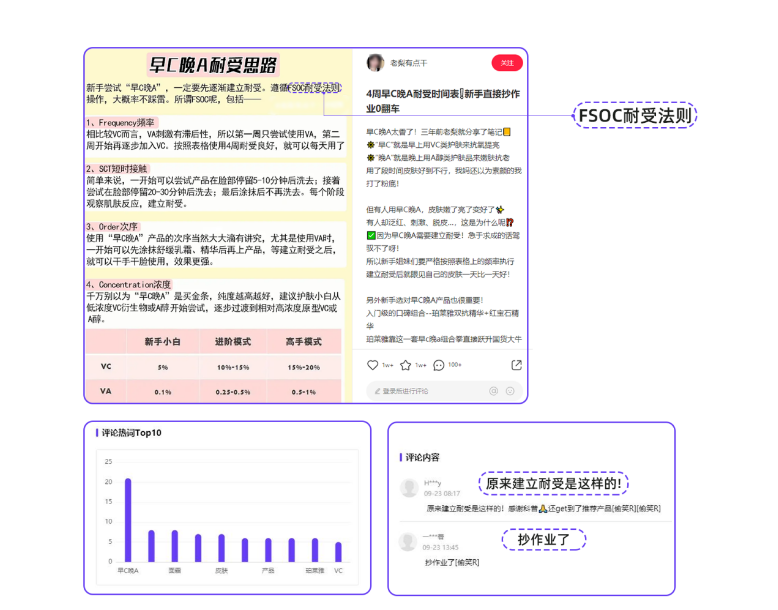Click the 原来建立耐受是这样的! callout bubble

pos(553,484)
